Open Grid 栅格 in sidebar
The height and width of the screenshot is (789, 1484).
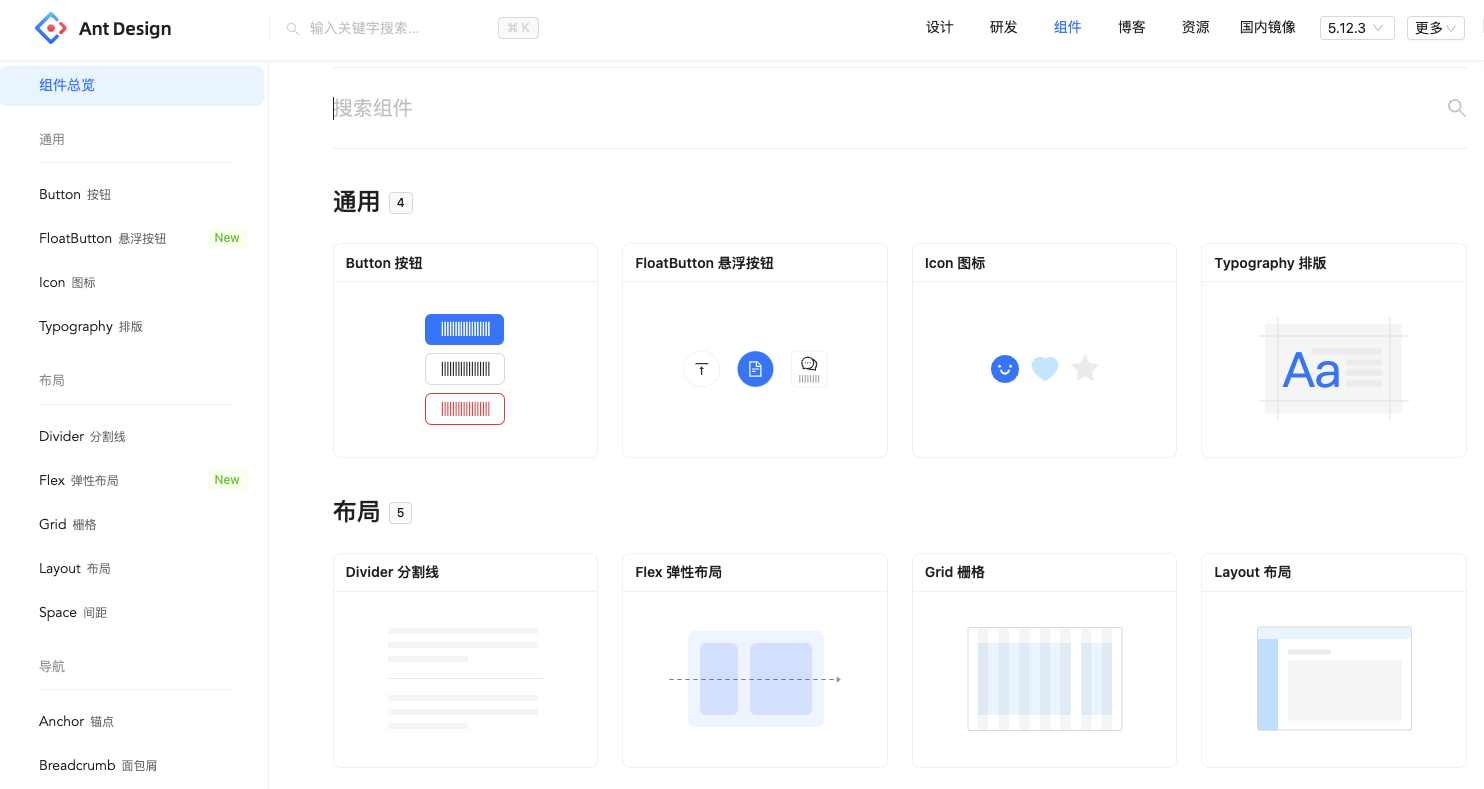(132, 524)
